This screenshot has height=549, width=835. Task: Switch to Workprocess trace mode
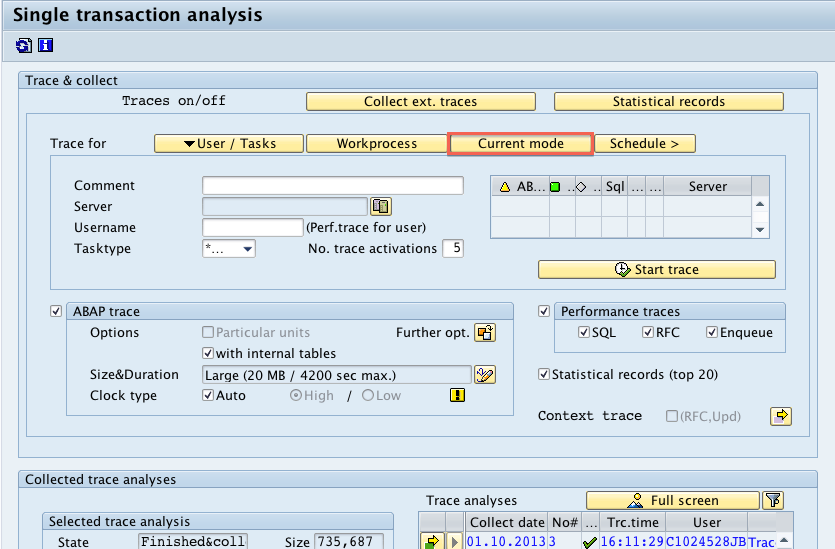click(376, 143)
